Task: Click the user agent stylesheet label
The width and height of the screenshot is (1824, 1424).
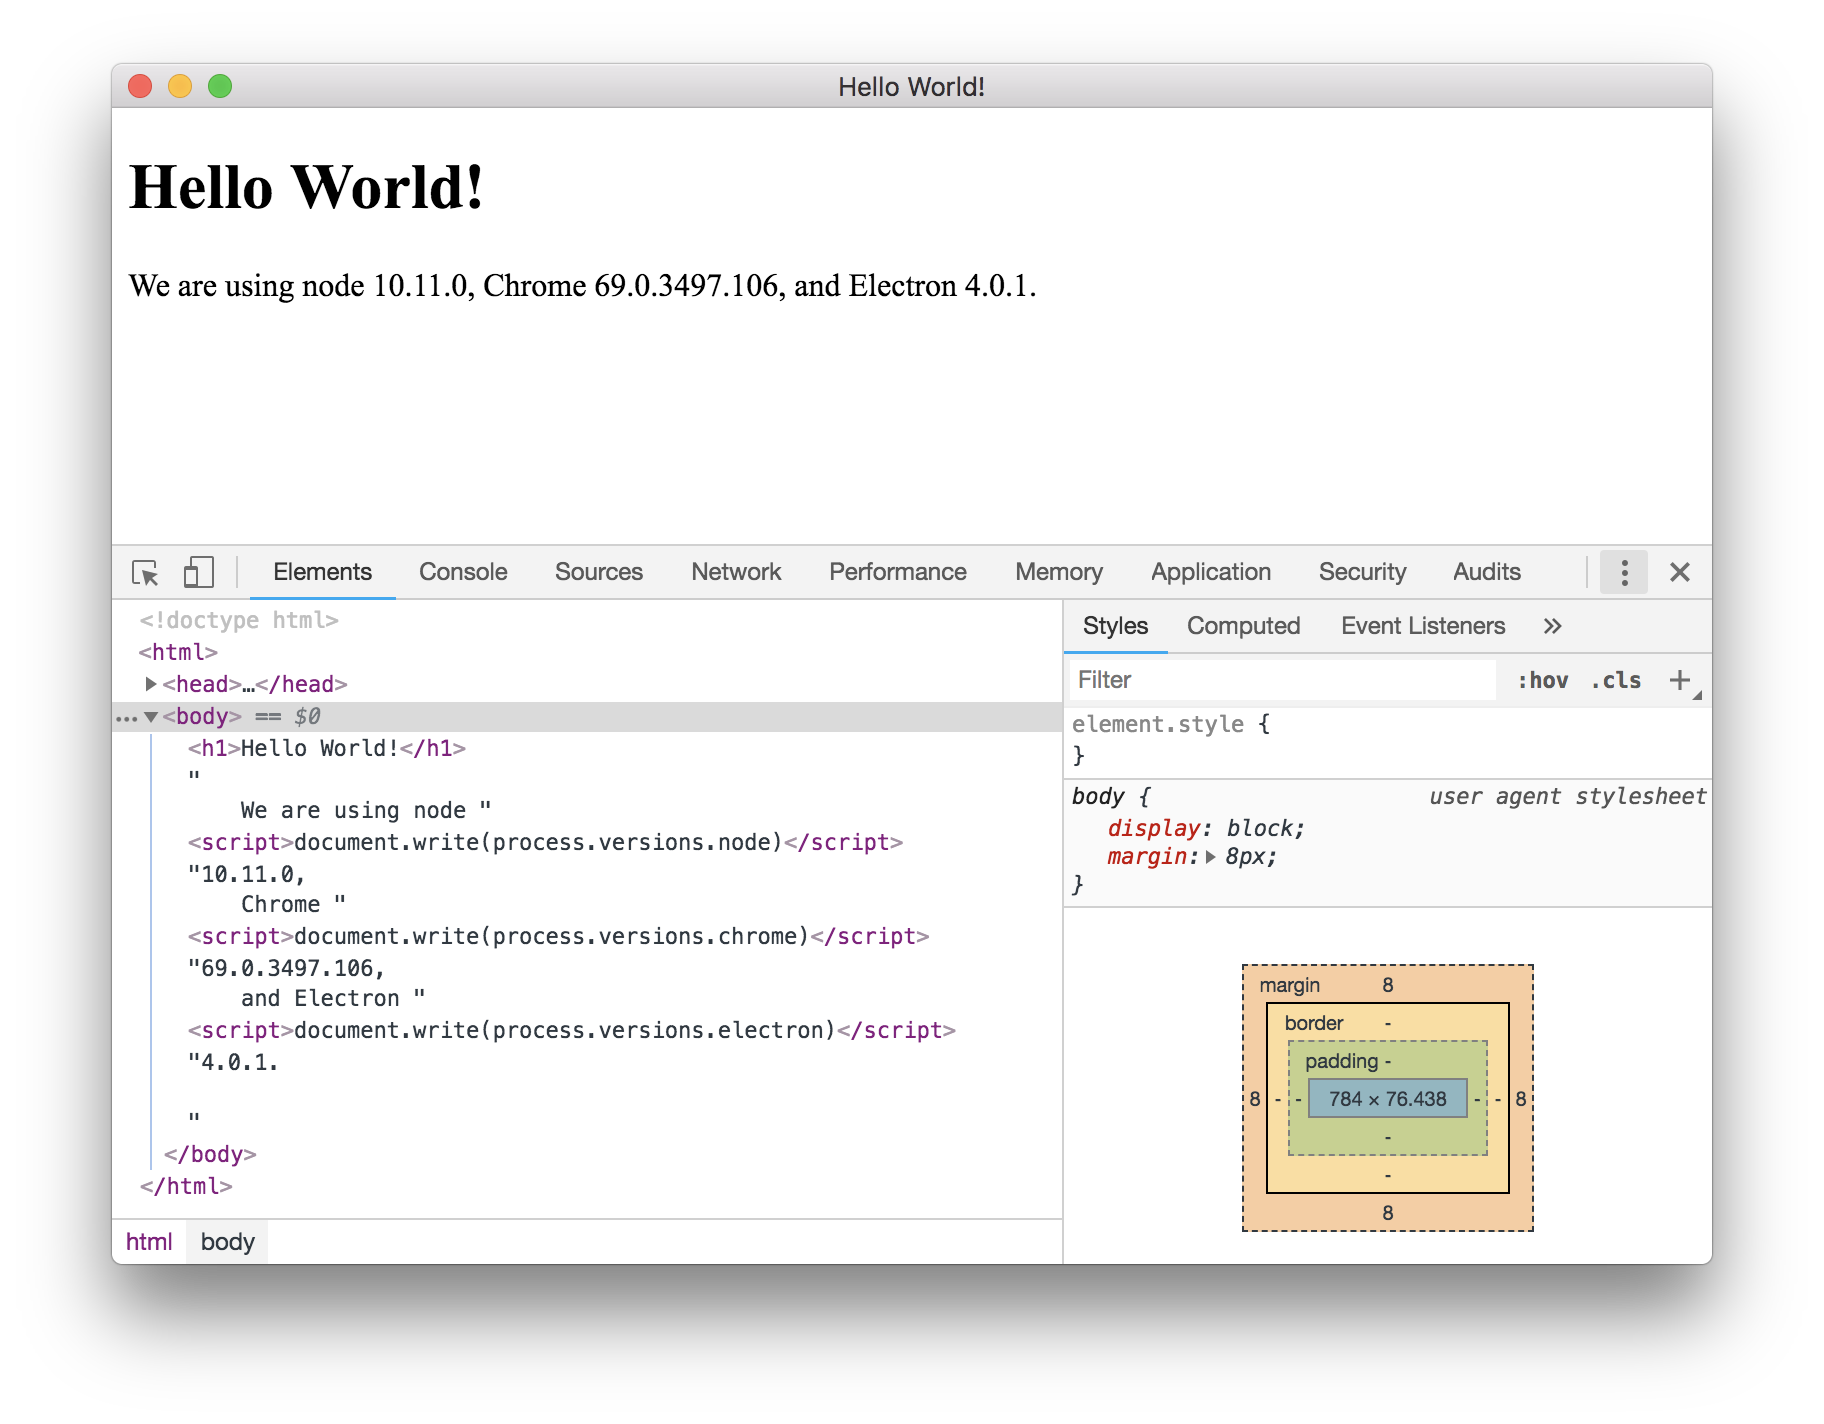Action: coord(1567,796)
